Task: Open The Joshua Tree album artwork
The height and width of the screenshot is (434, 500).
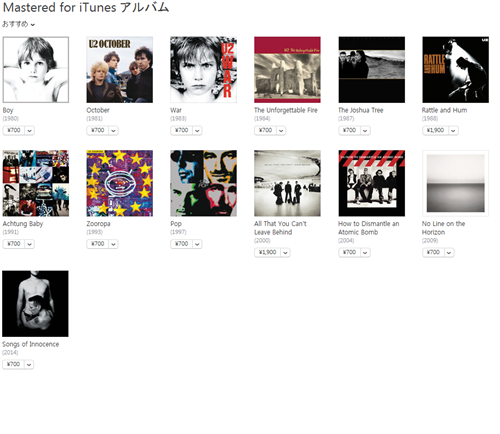Action: pos(372,70)
